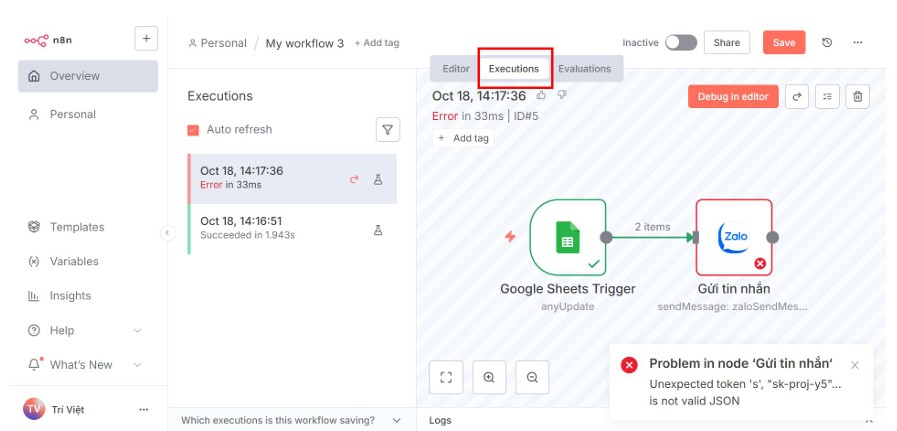
Task: Switch to the Editor tab
Action: coord(456,69)
